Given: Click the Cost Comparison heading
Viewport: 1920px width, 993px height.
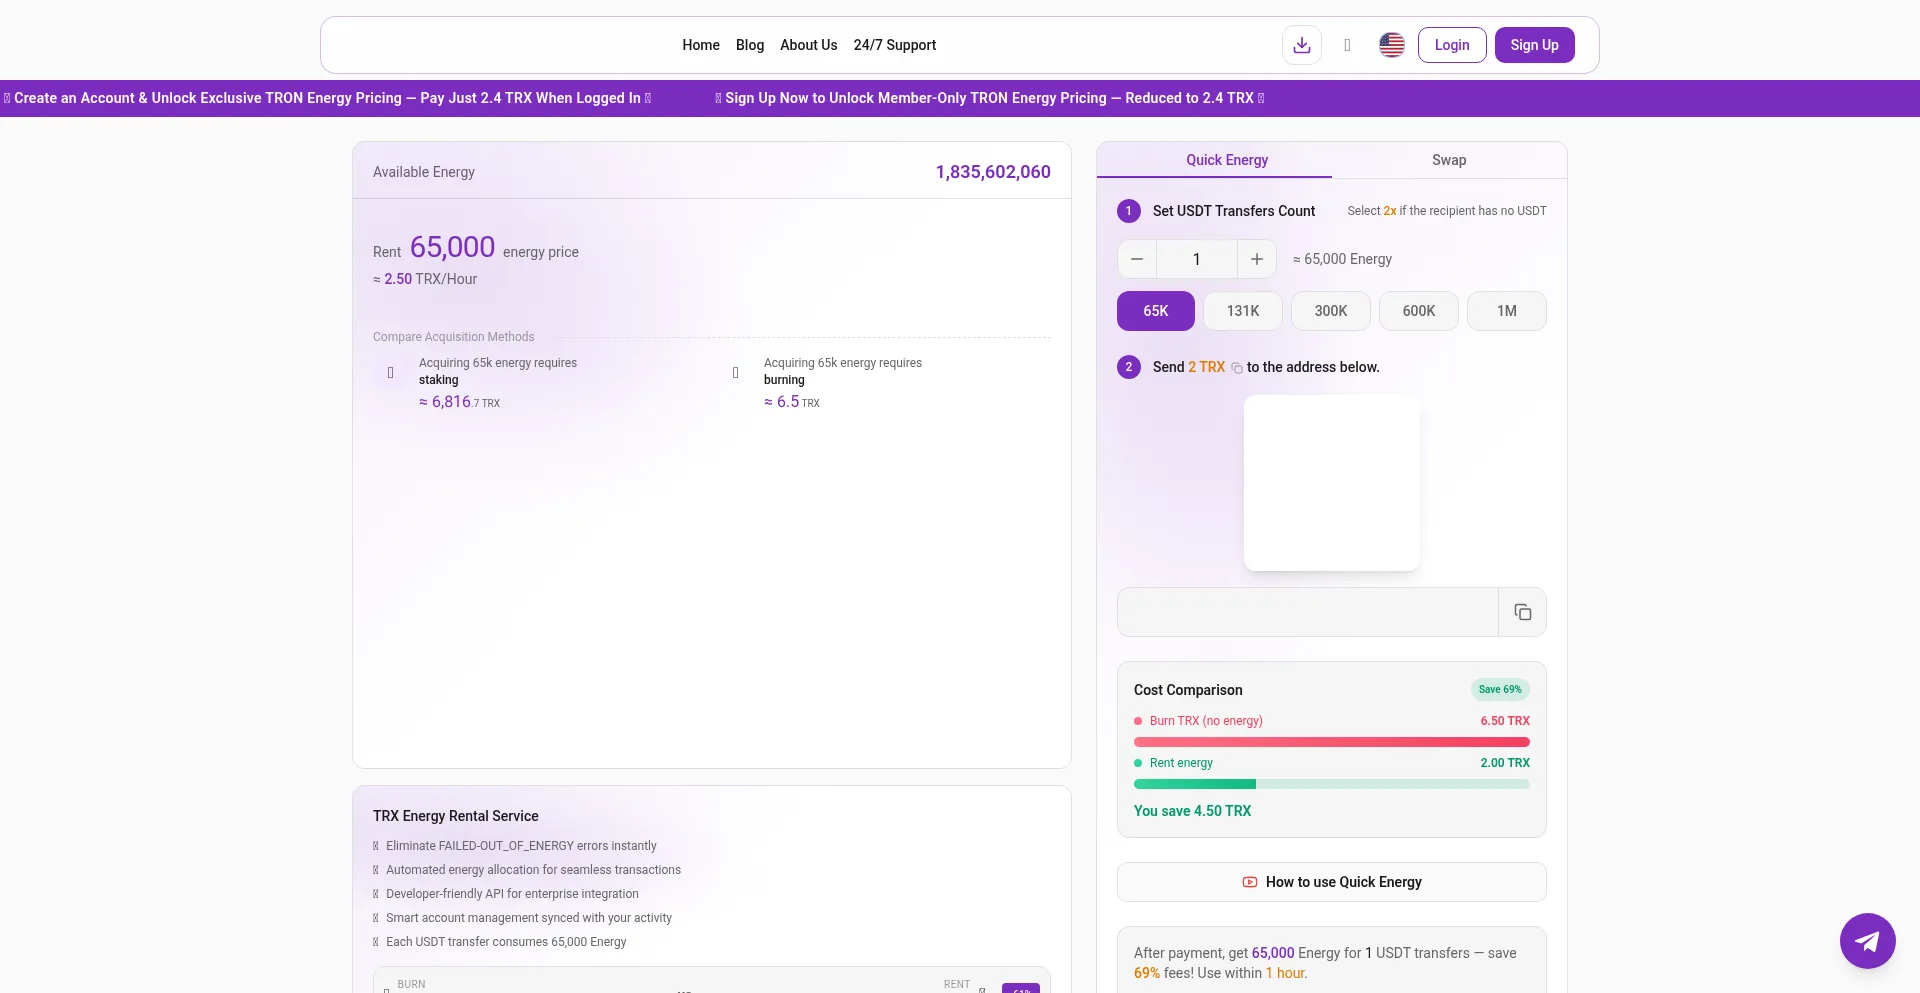Looking at the screenshot, I should [x=1188, y=690].
